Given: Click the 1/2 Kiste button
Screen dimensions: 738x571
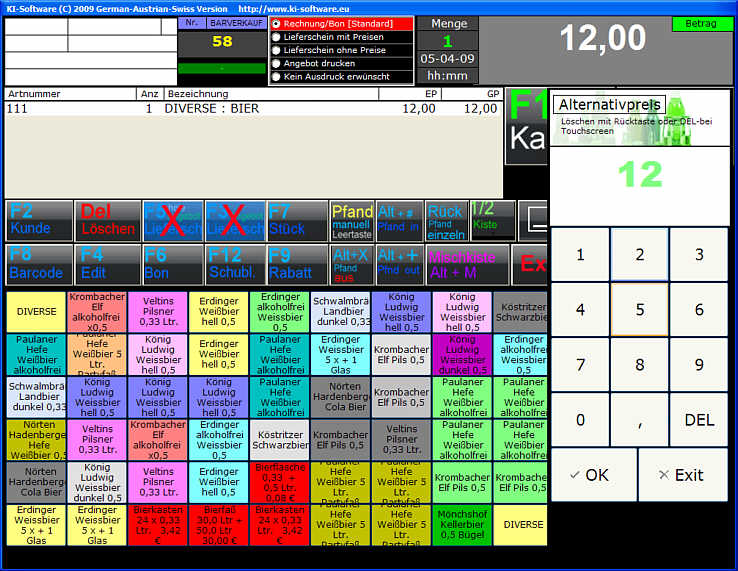Looking at the screenshot, I should 492,220.
